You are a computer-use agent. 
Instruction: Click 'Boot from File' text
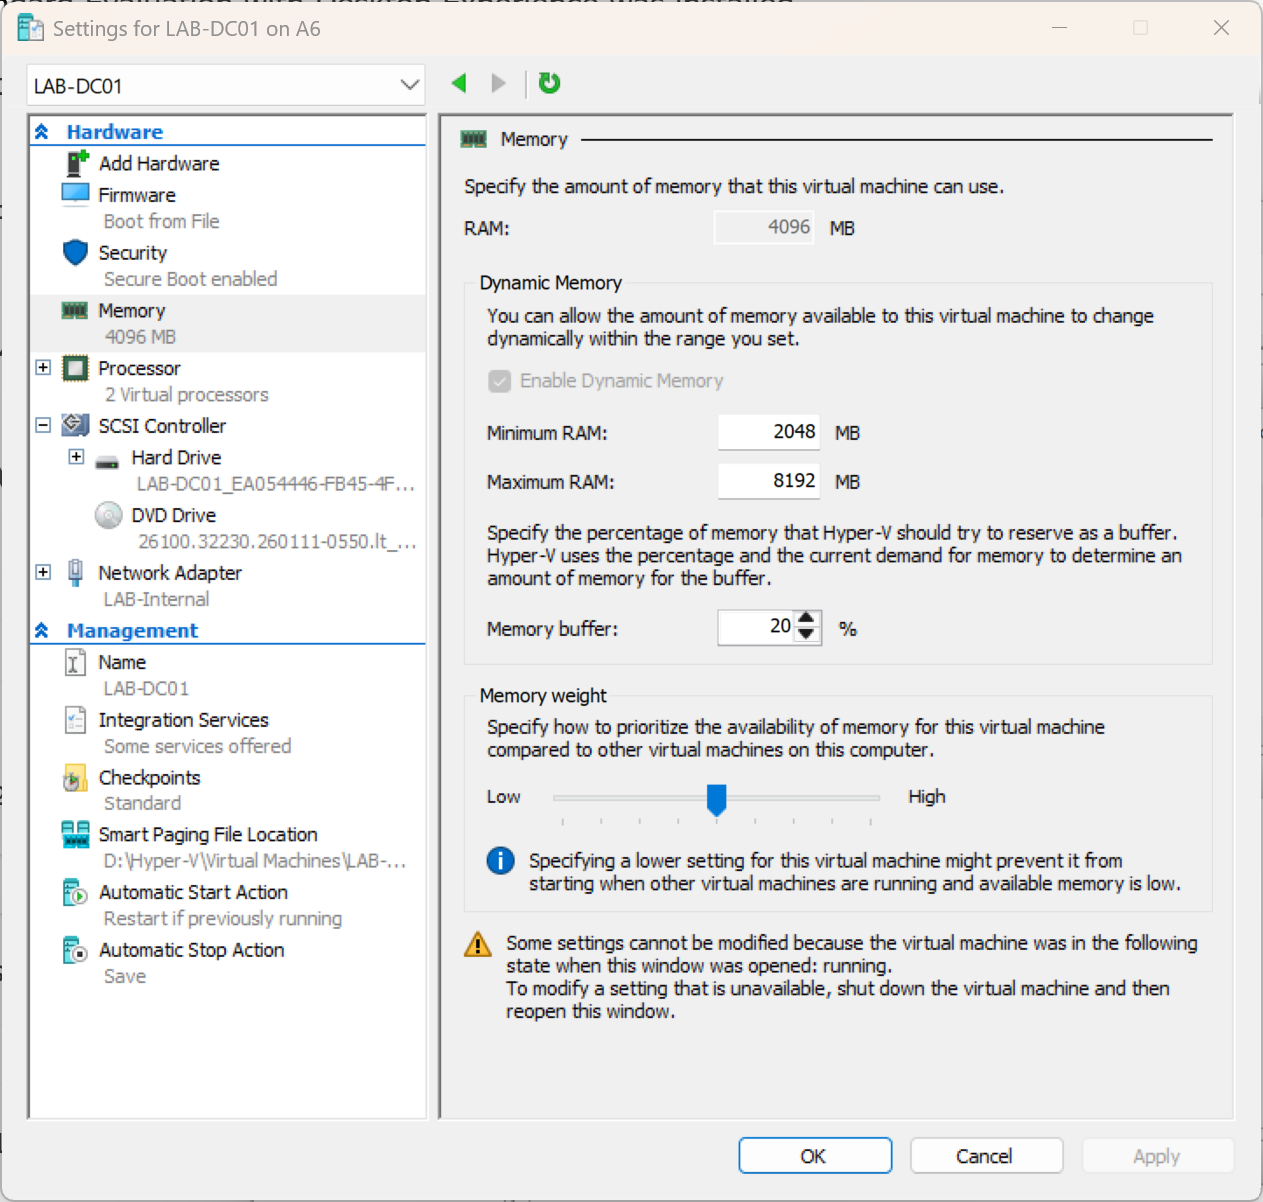coord(161,221)
